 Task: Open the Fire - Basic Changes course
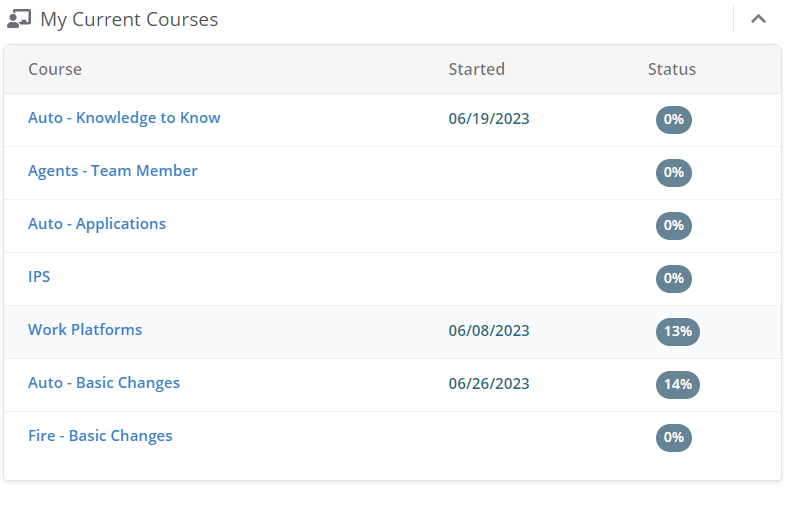point(100,436)
